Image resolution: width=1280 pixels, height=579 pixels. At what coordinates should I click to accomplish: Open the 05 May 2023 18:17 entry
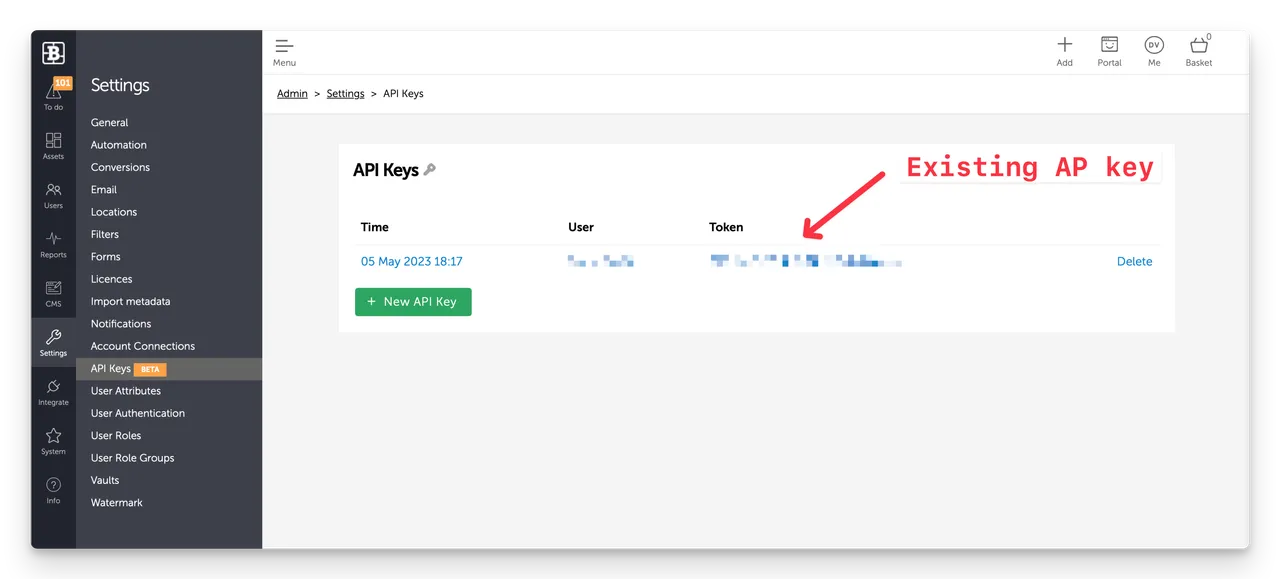click(x=411, y=262)
